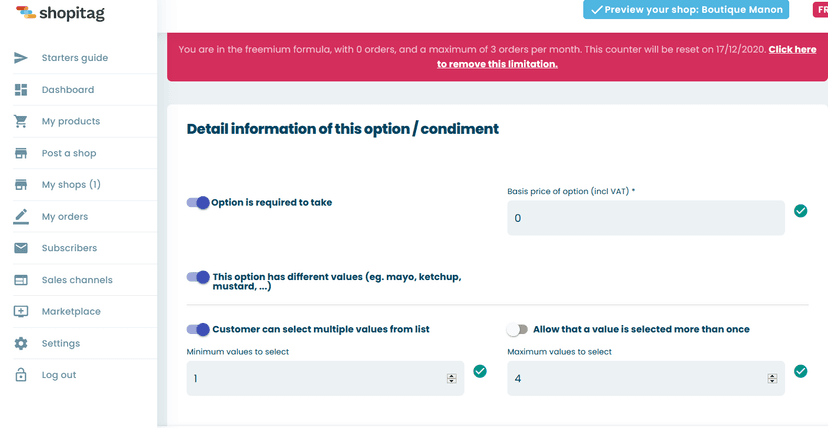828x428 pixels.
Task: Click the Settings gear icon
Action: coord(21,344)
